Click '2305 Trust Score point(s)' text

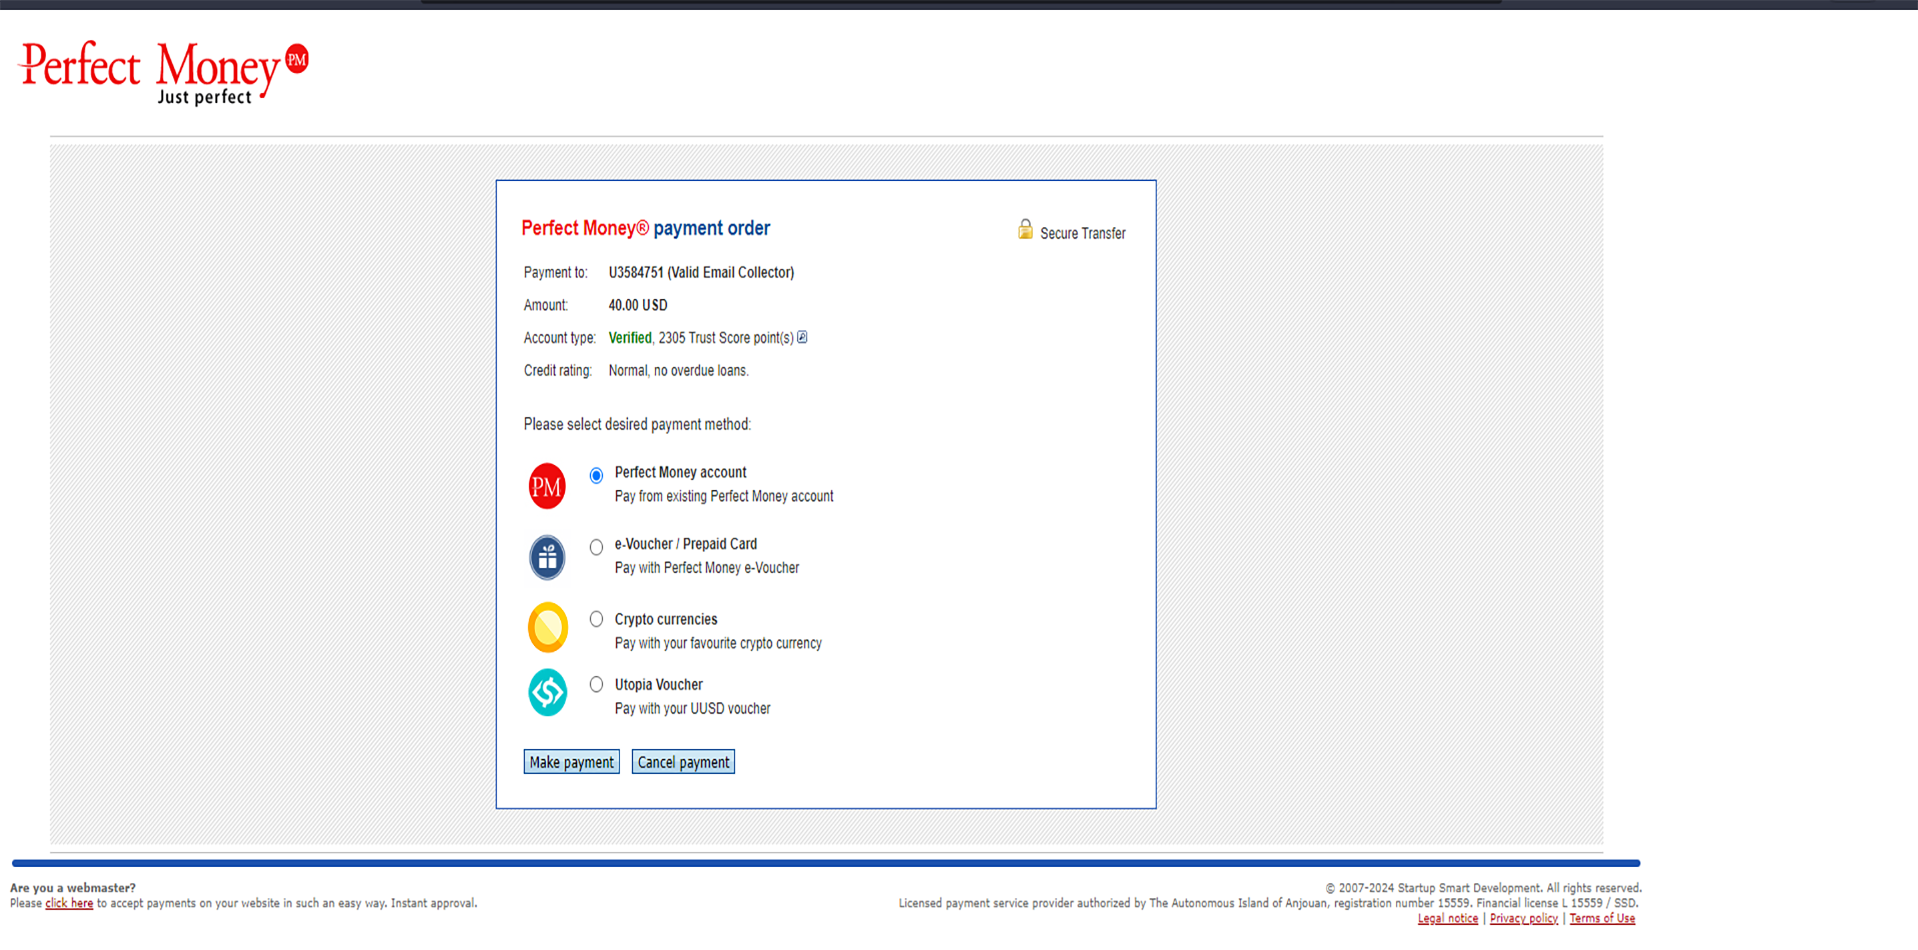coord(726,338)
